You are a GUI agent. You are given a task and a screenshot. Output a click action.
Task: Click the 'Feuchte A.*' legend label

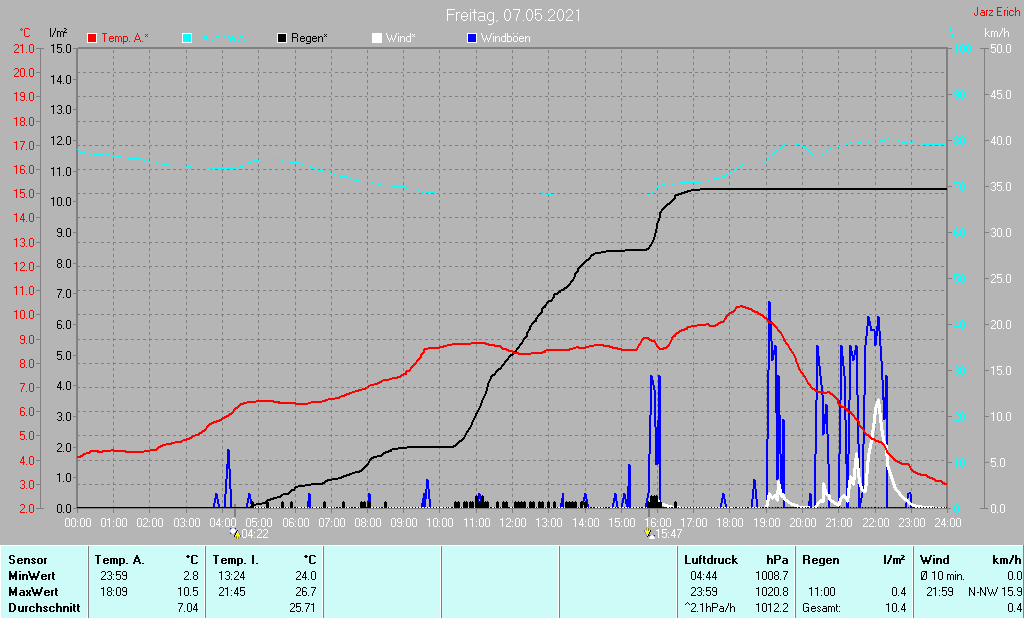click(224, 39)
